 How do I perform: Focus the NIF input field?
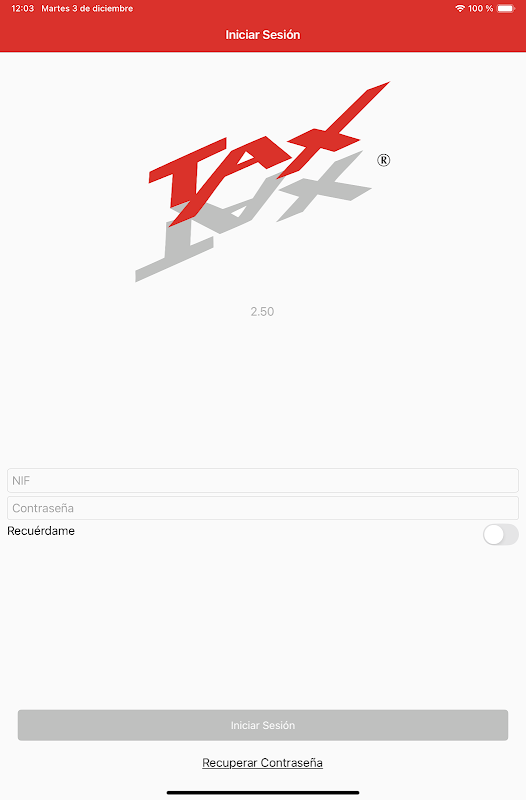coord(263,481)
